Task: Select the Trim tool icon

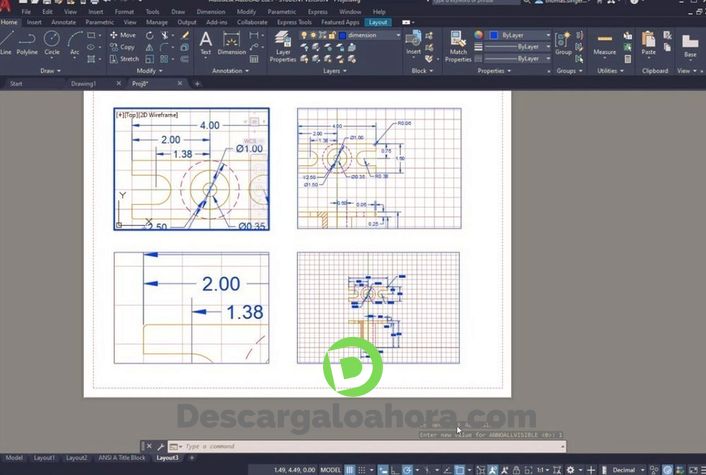Action: pyautogui.click(x=165, y=35)
